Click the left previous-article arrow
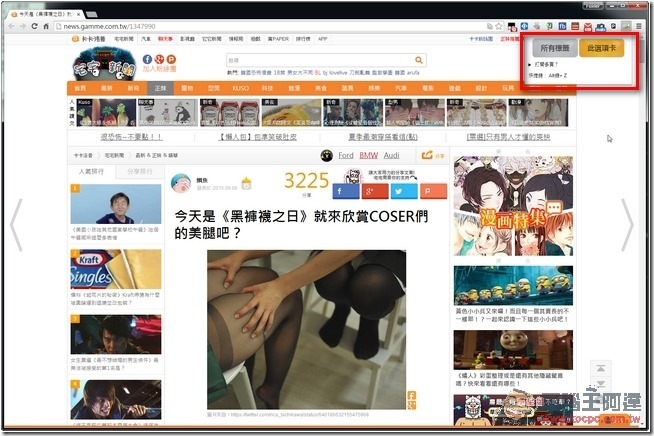This screenshot has height=436, width=654. pos(16,225)
